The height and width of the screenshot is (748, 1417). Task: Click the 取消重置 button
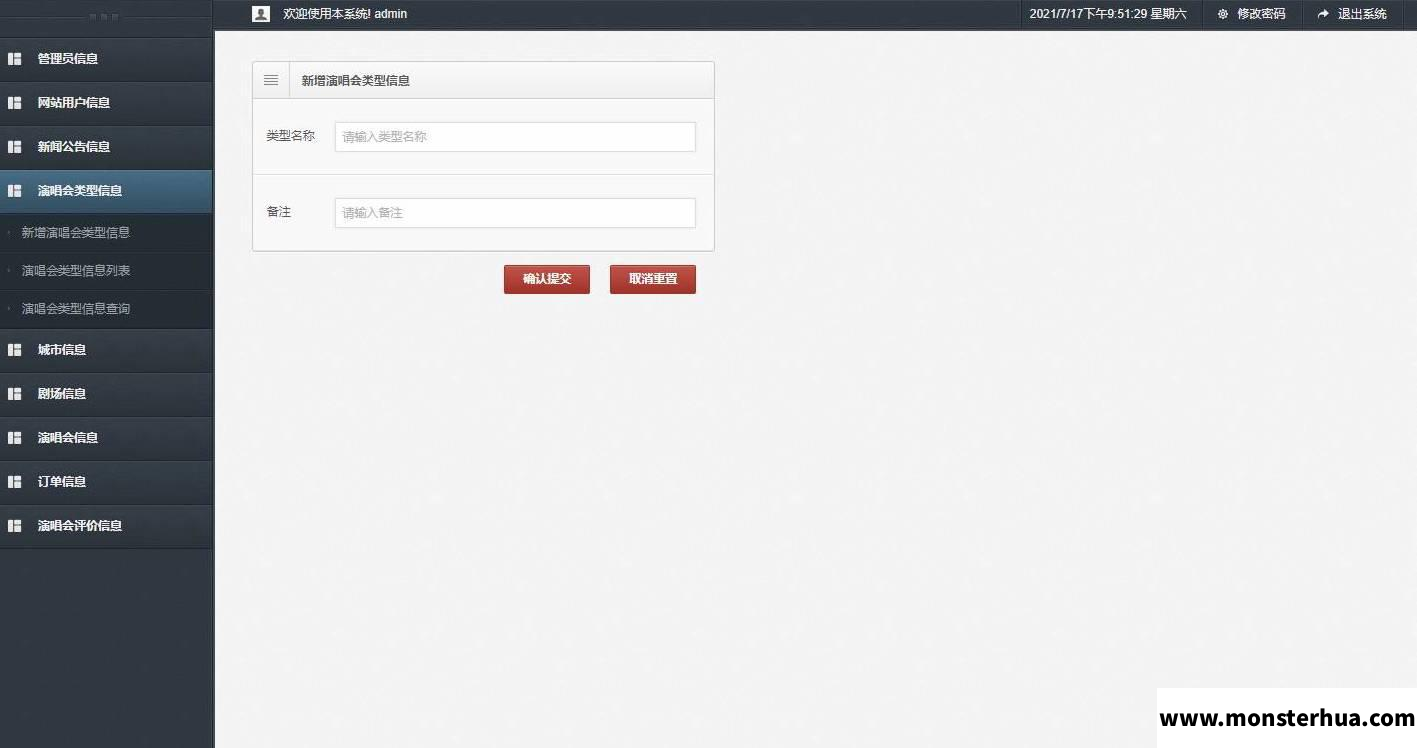coord(653,279)
